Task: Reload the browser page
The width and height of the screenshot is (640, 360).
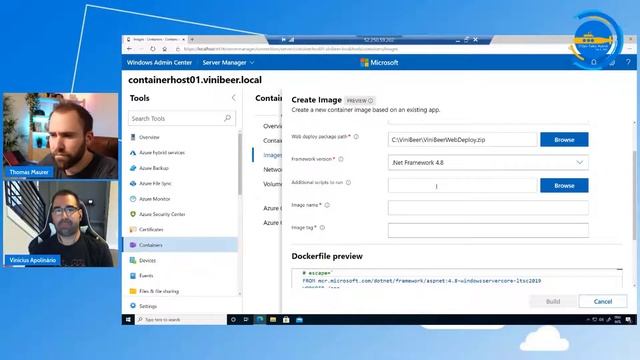Action: click(x=153, y=49)
